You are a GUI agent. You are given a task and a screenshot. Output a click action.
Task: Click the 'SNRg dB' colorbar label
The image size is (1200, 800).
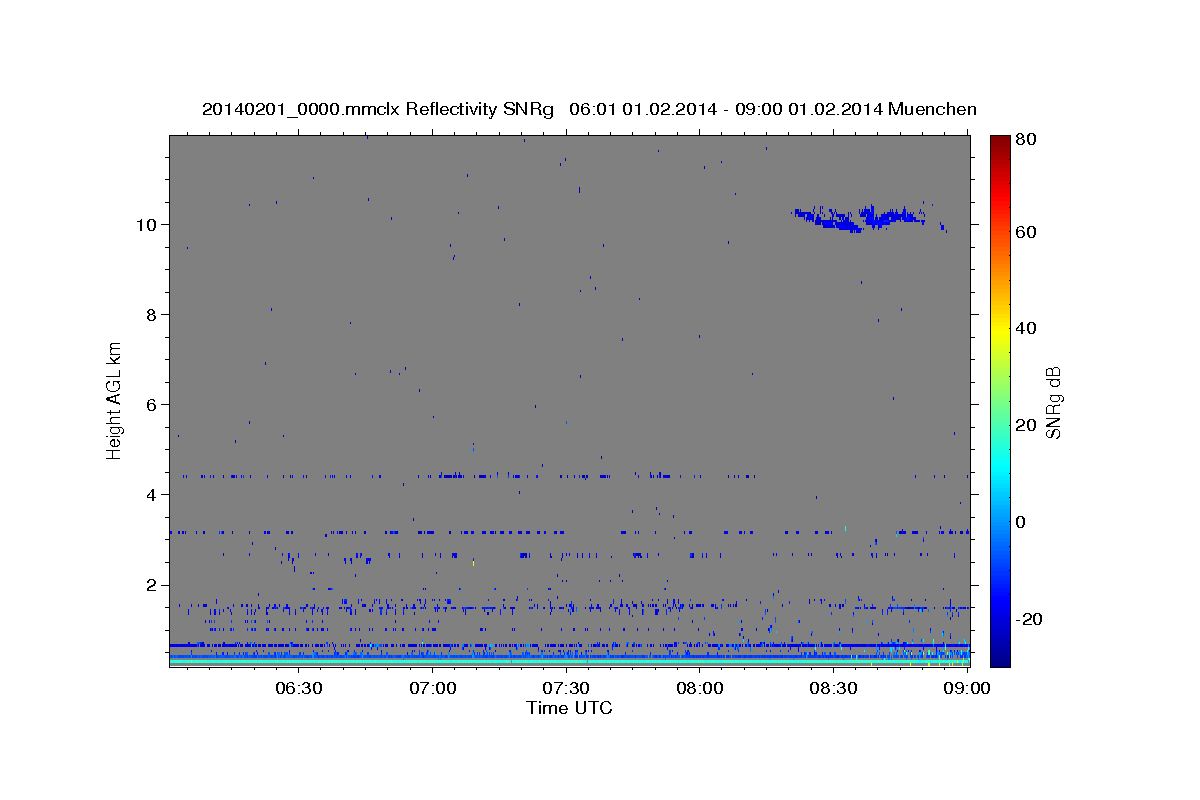[x=1053, y=402]
